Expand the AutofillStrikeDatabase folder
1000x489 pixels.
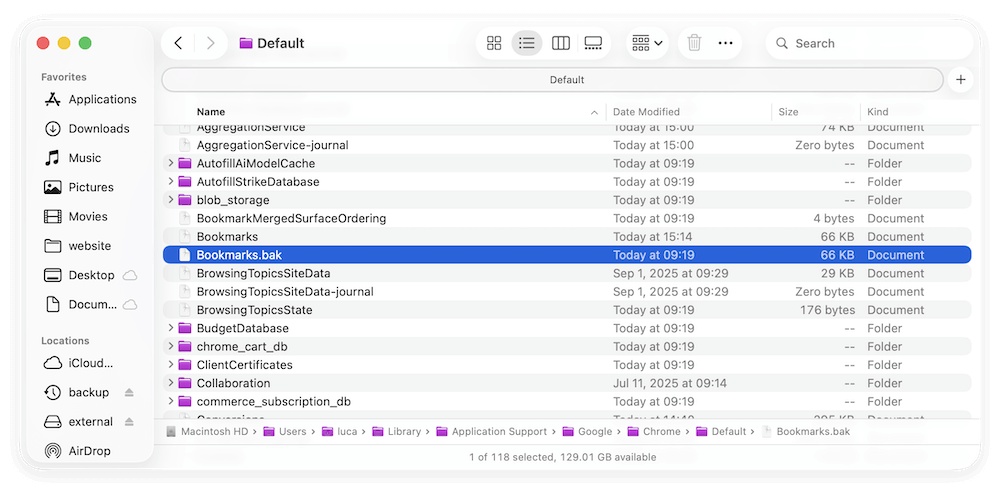click(170, 182)
